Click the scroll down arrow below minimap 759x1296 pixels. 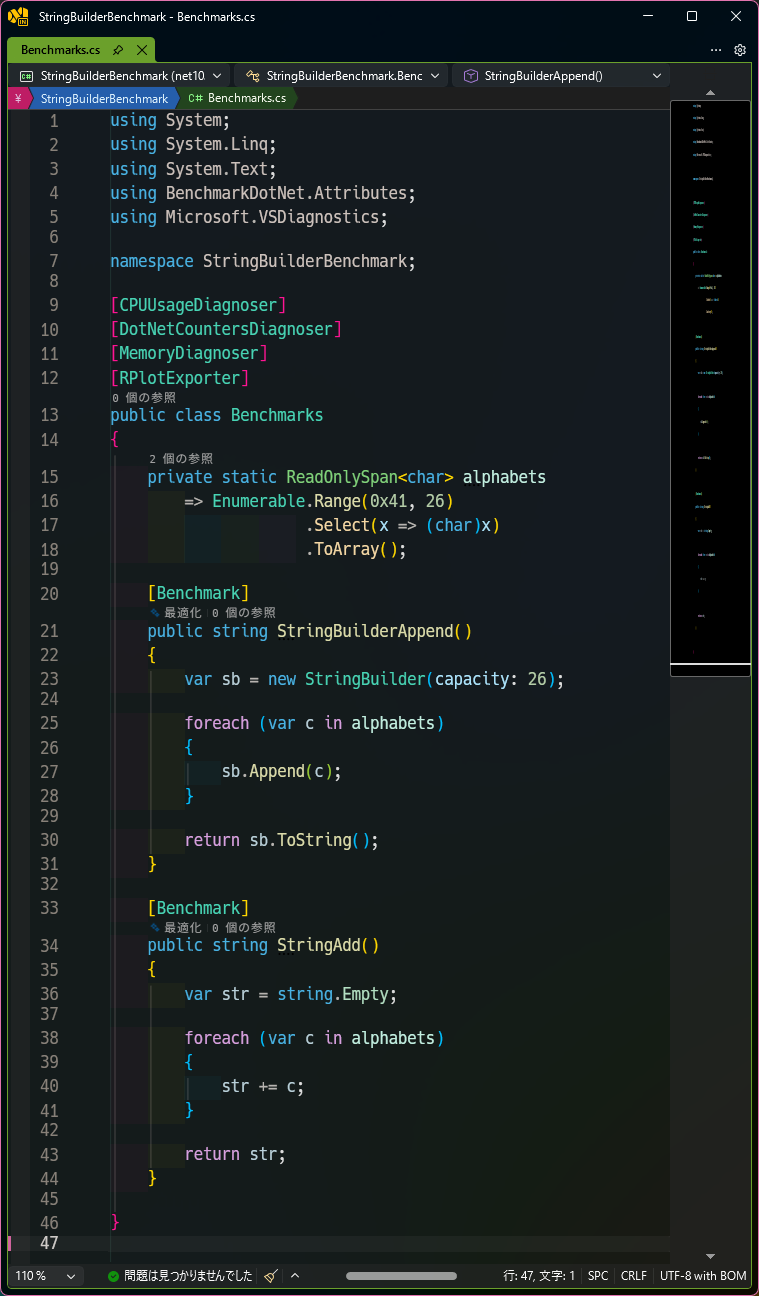[711, 1256]
